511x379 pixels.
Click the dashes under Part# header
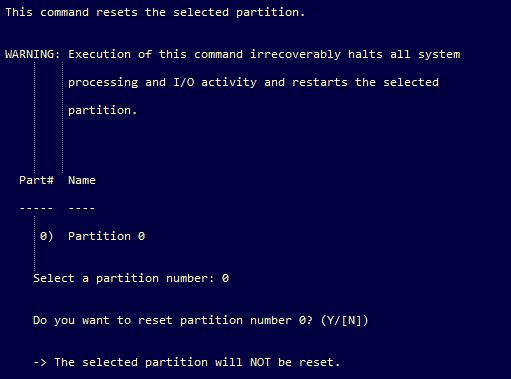(x=36, y=209)
